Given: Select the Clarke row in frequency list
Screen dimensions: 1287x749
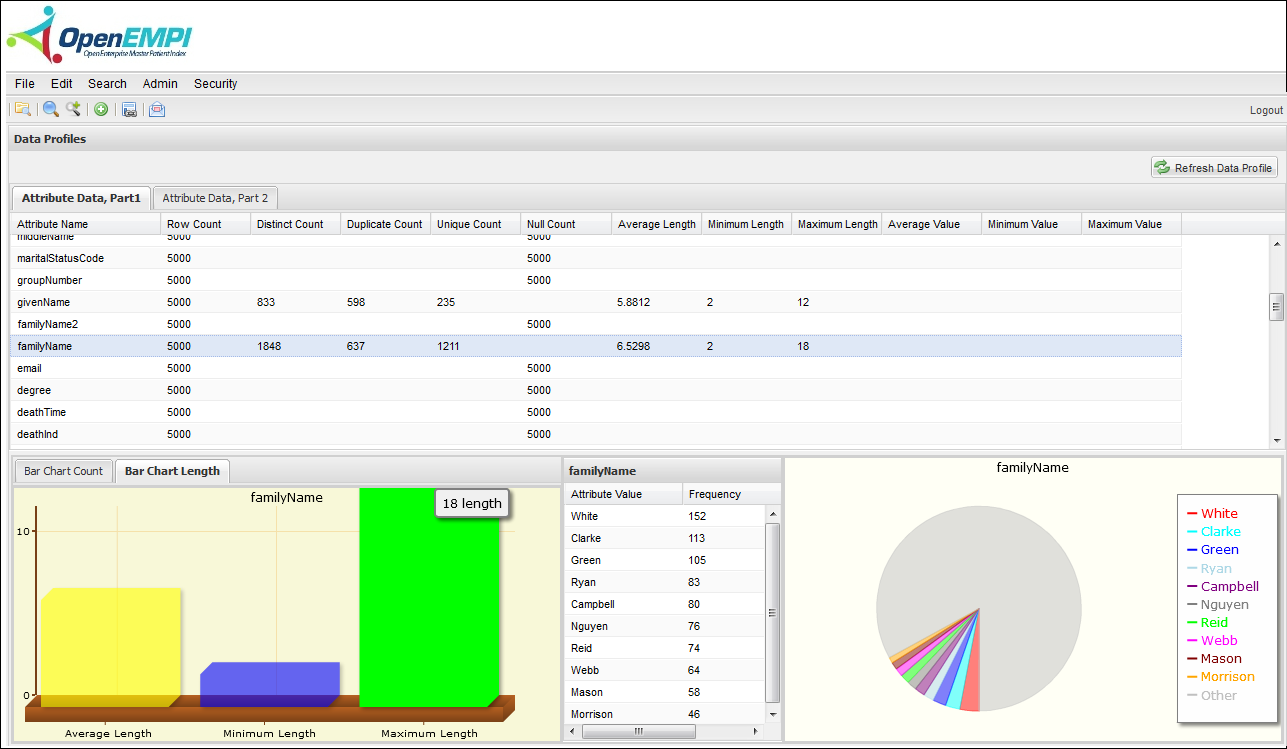Looking at the screenshot, I should (x=665, y=538).
